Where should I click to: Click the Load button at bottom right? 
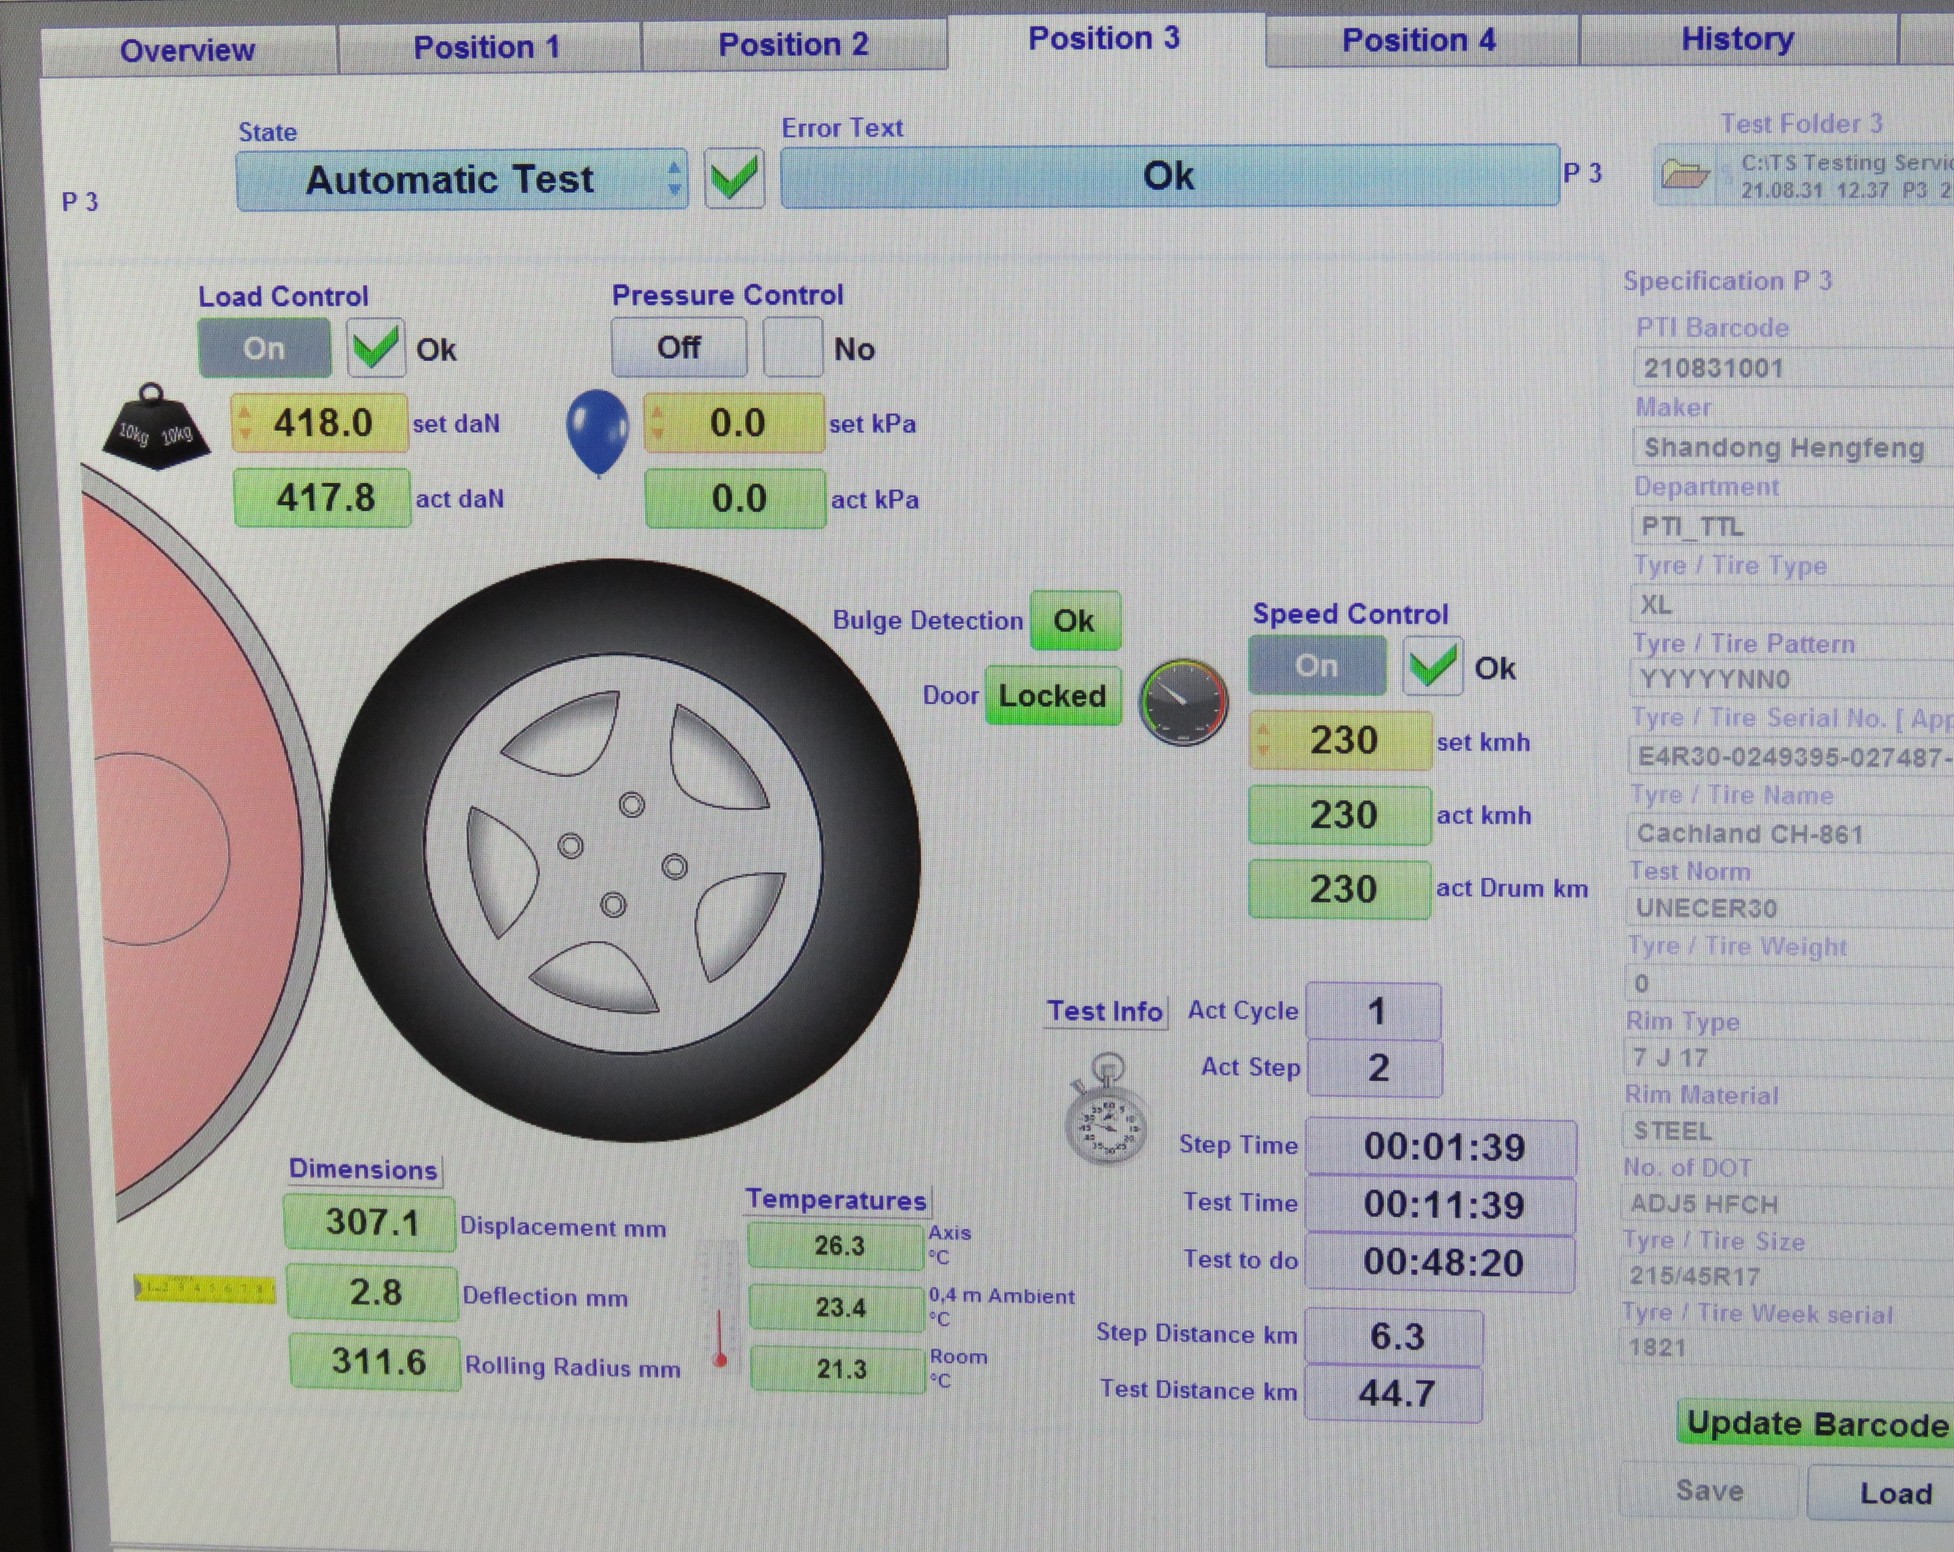coord(1897,1492)
